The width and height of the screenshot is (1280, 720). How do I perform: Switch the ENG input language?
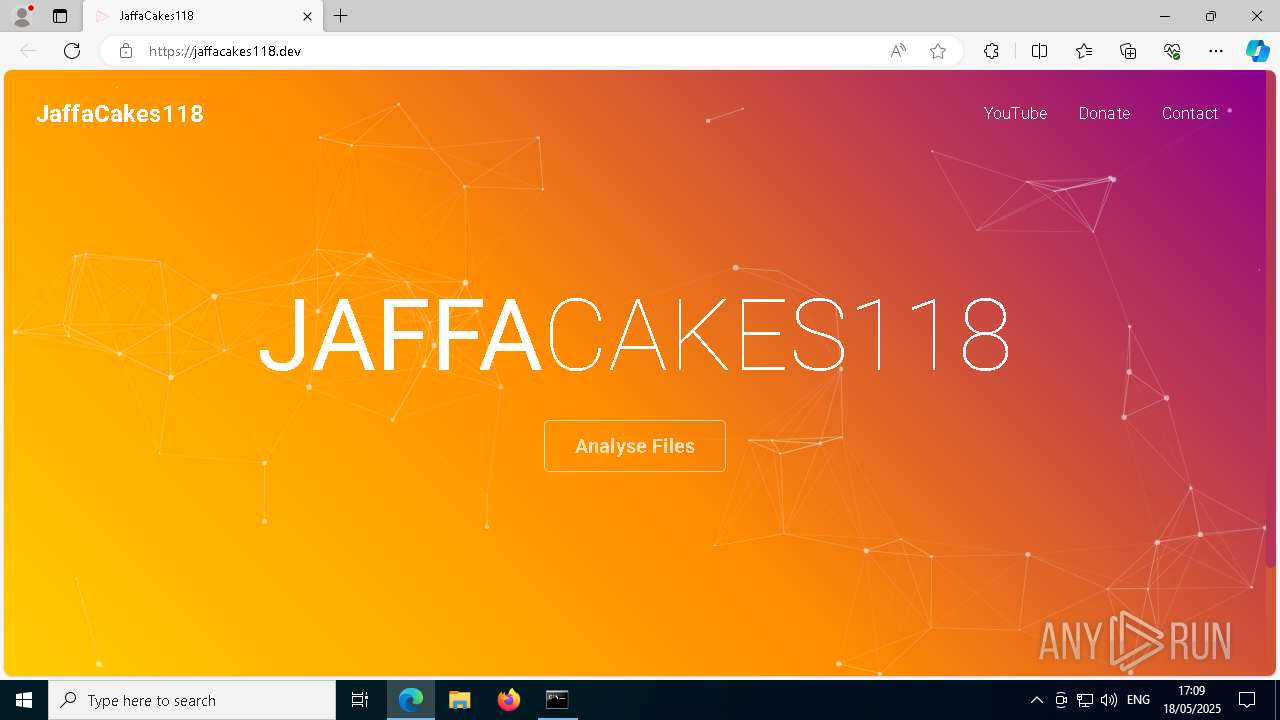(1138, 700)
